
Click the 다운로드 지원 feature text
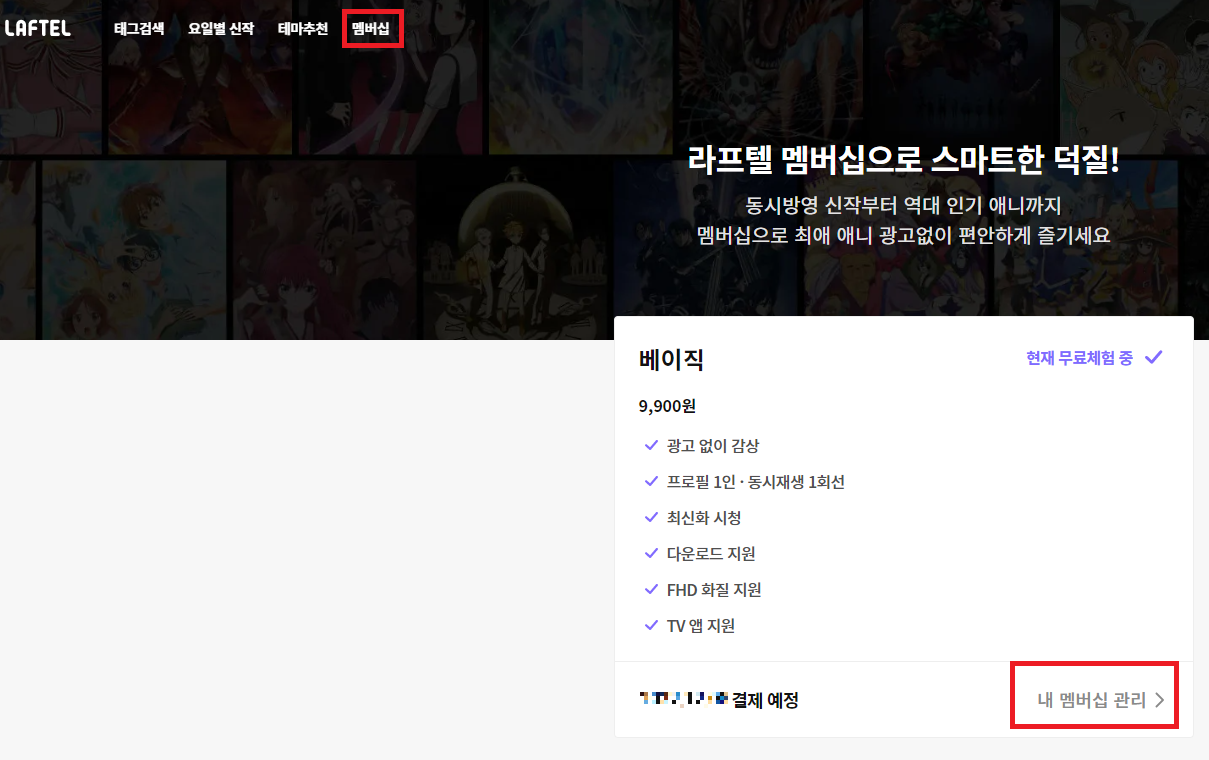[711, 554]
